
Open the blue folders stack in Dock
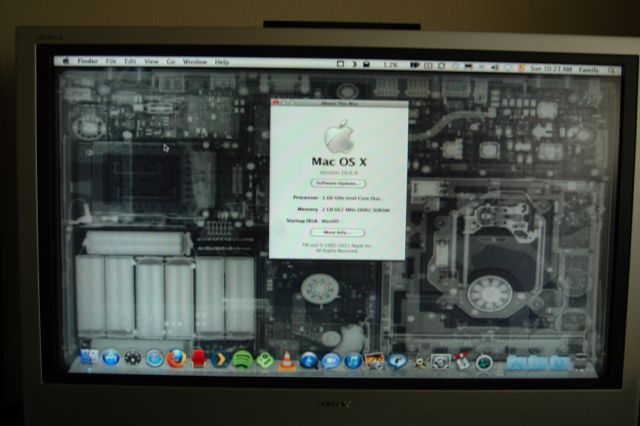538,362
